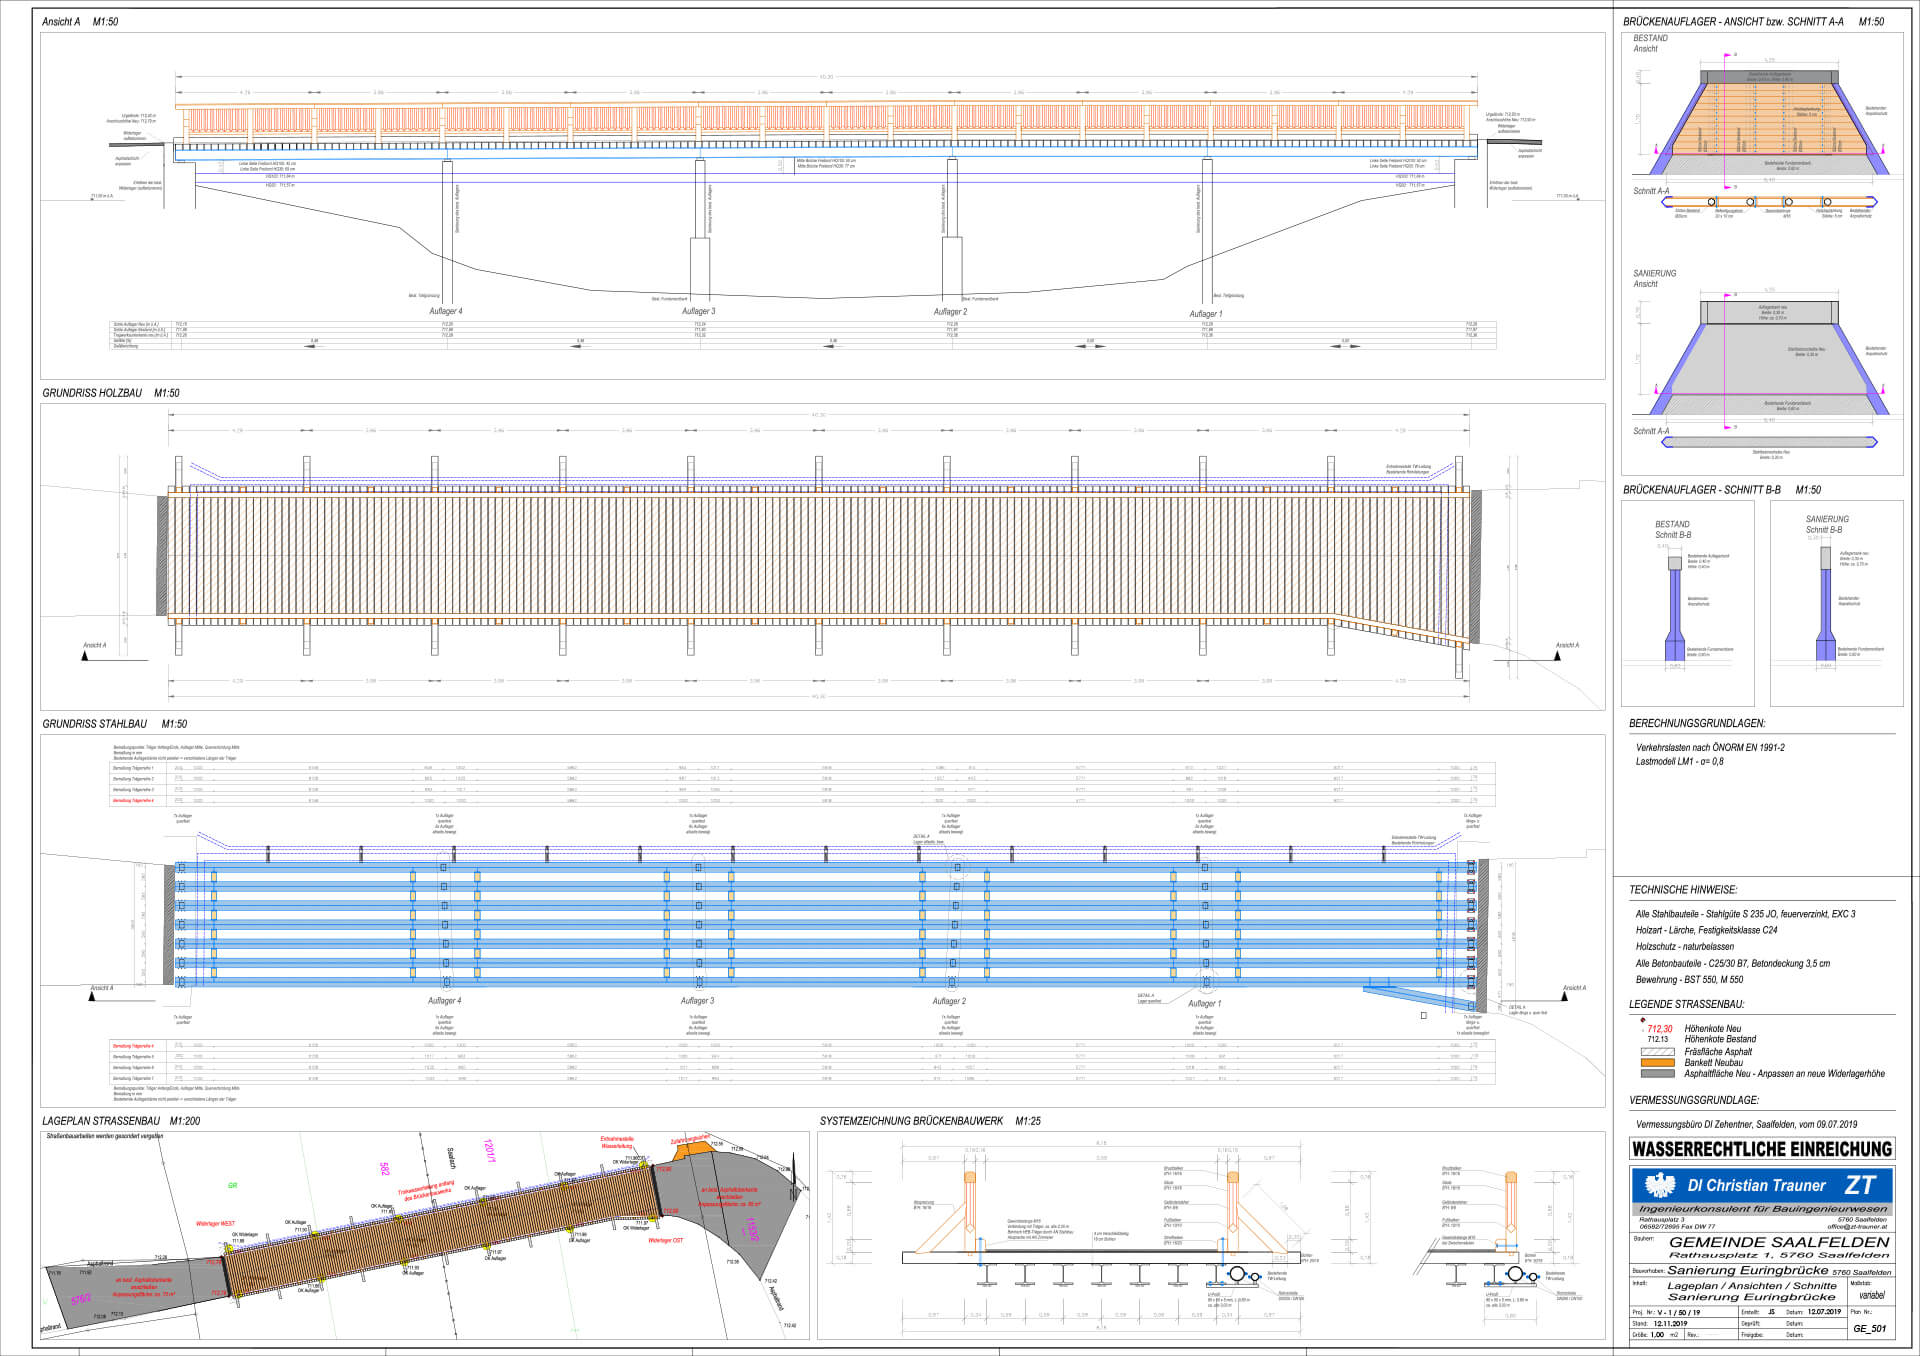Click the red 712,30 Höhenkote Neu sample
This screenshot has width=1920, height=1356.
1659,1029
